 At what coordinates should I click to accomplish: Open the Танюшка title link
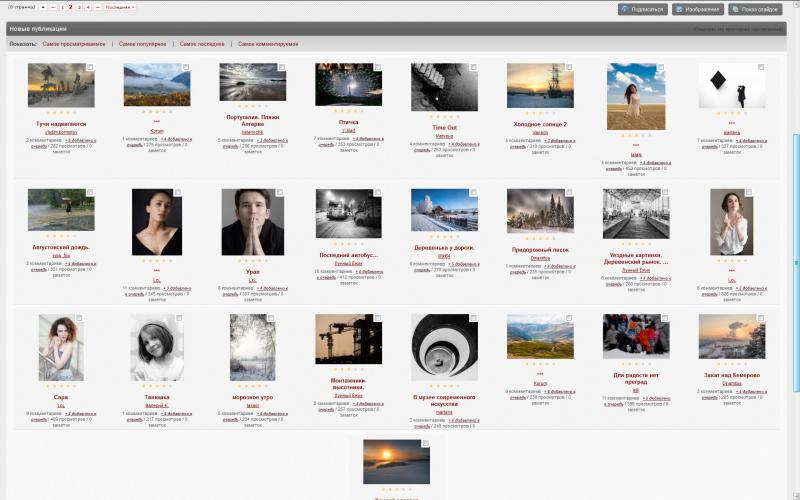(157, 397)
